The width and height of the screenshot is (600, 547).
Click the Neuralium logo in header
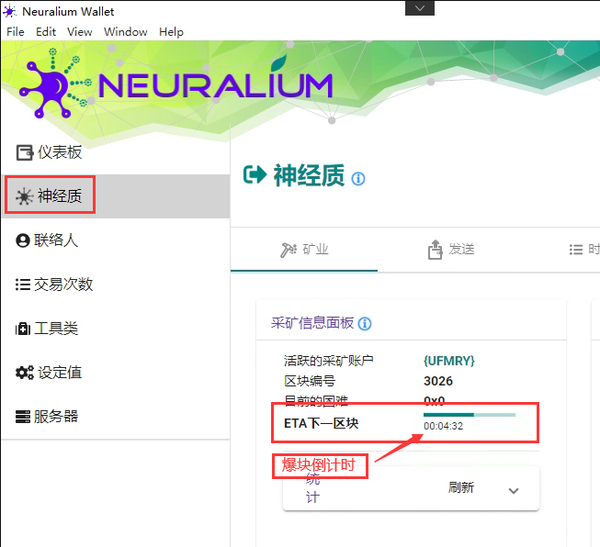175,85
